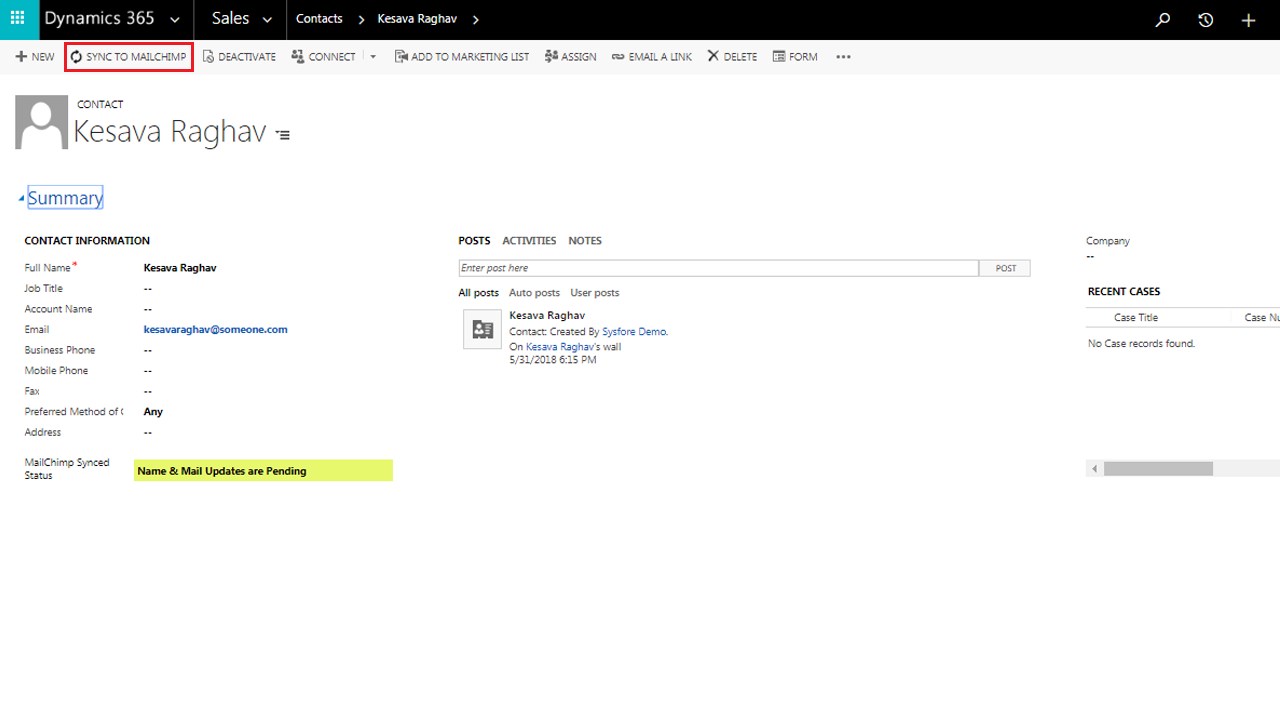Click the Account Name field
The width and height of the screenshot is (1280, 720).
pos(148,309)
